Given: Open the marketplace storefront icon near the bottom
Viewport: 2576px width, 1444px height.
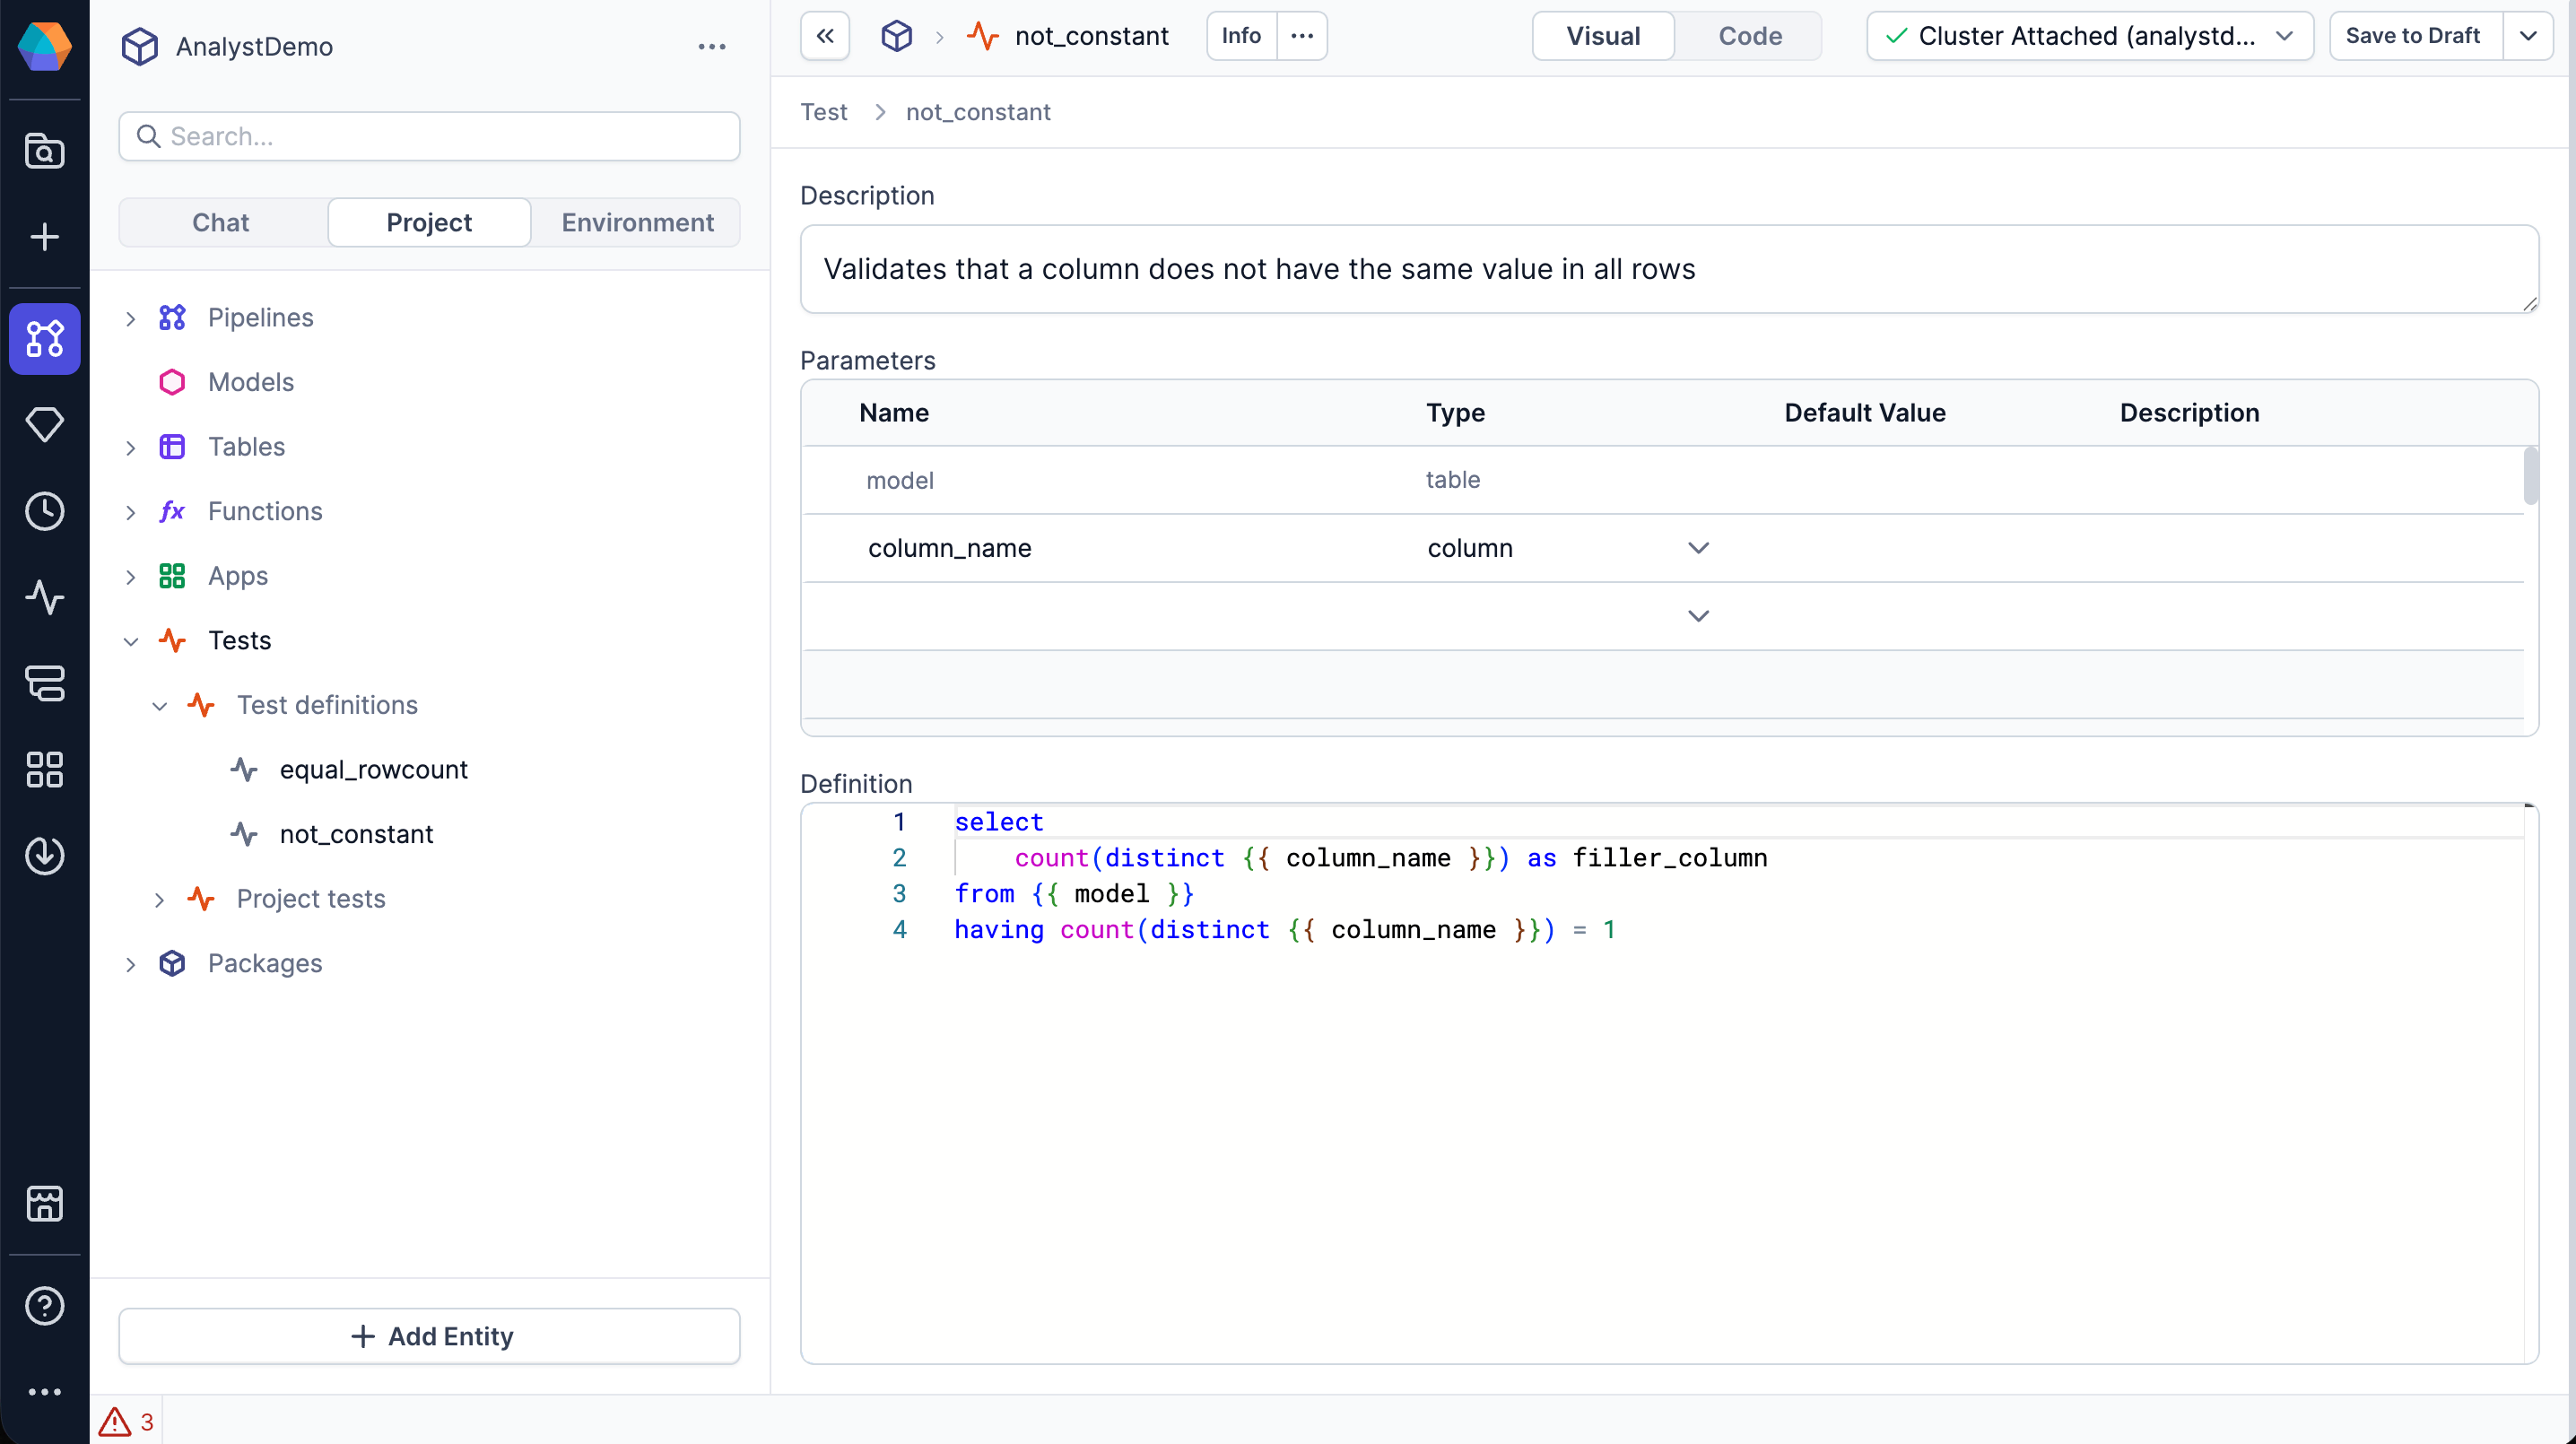Looking at the screenshot, I should [44, 1203].
